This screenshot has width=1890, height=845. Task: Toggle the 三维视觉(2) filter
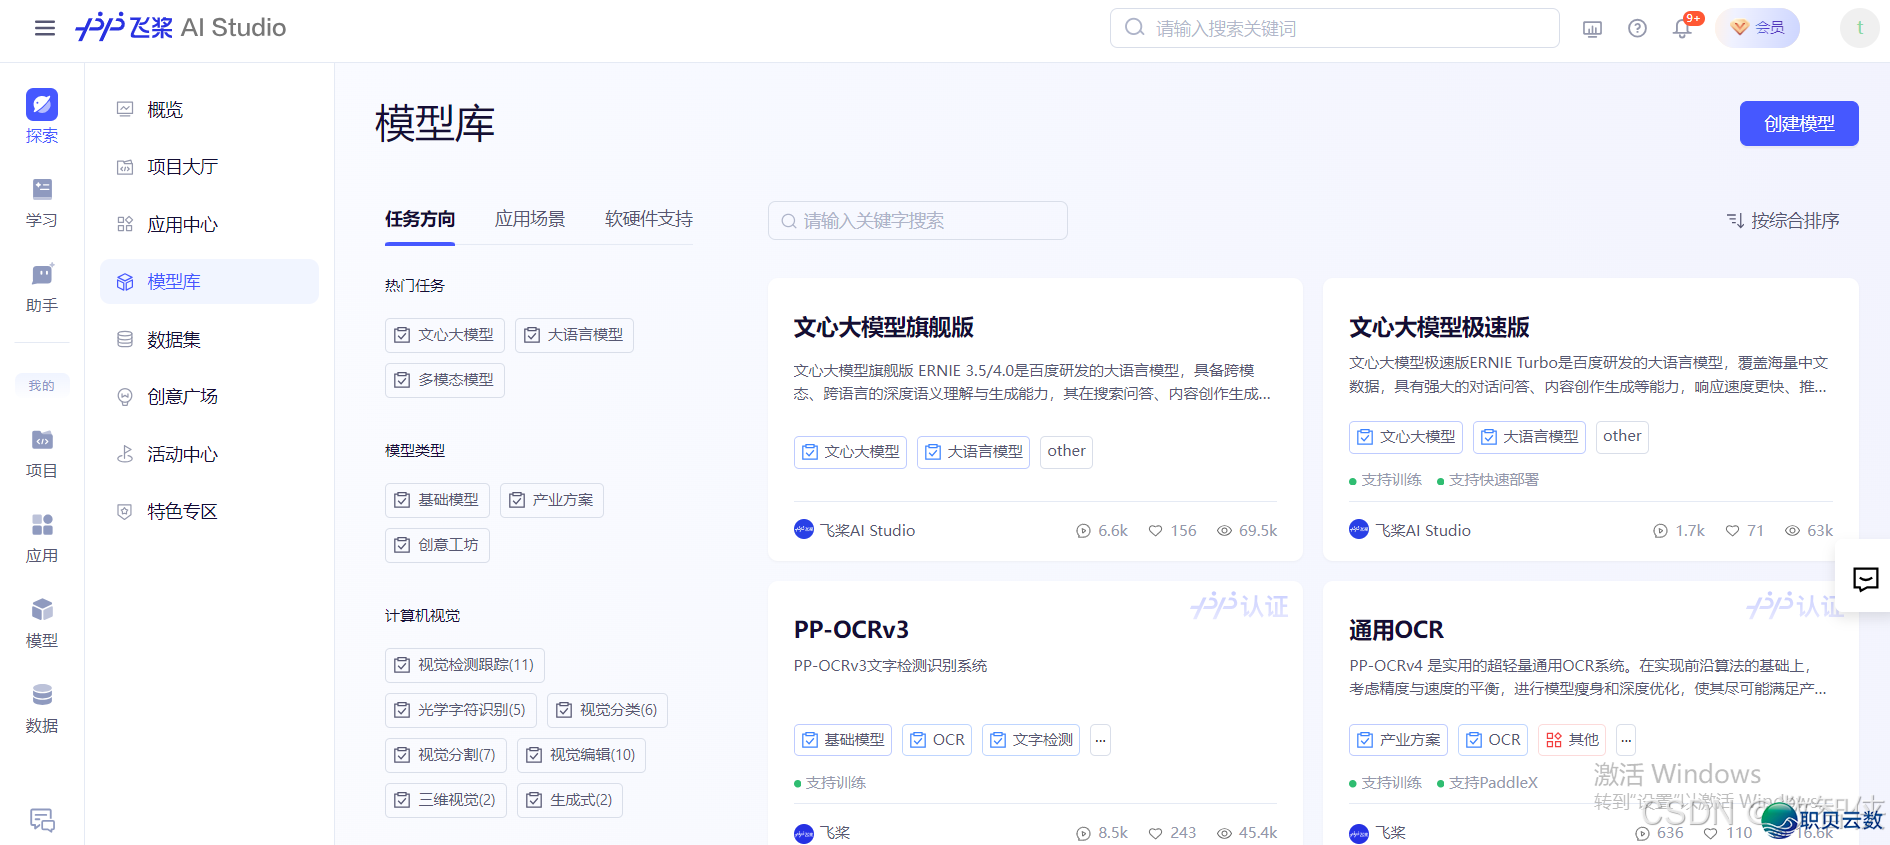tap(446, 800)
